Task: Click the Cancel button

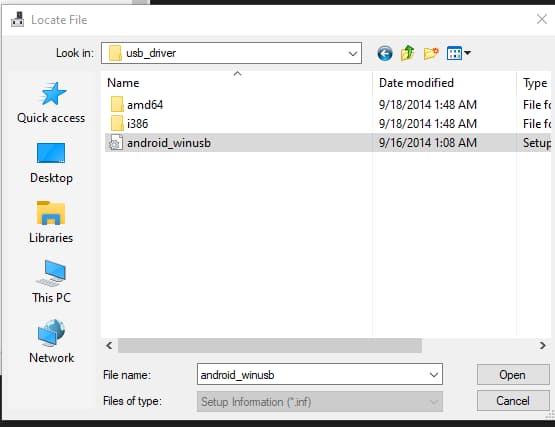Action: (513, 400)
